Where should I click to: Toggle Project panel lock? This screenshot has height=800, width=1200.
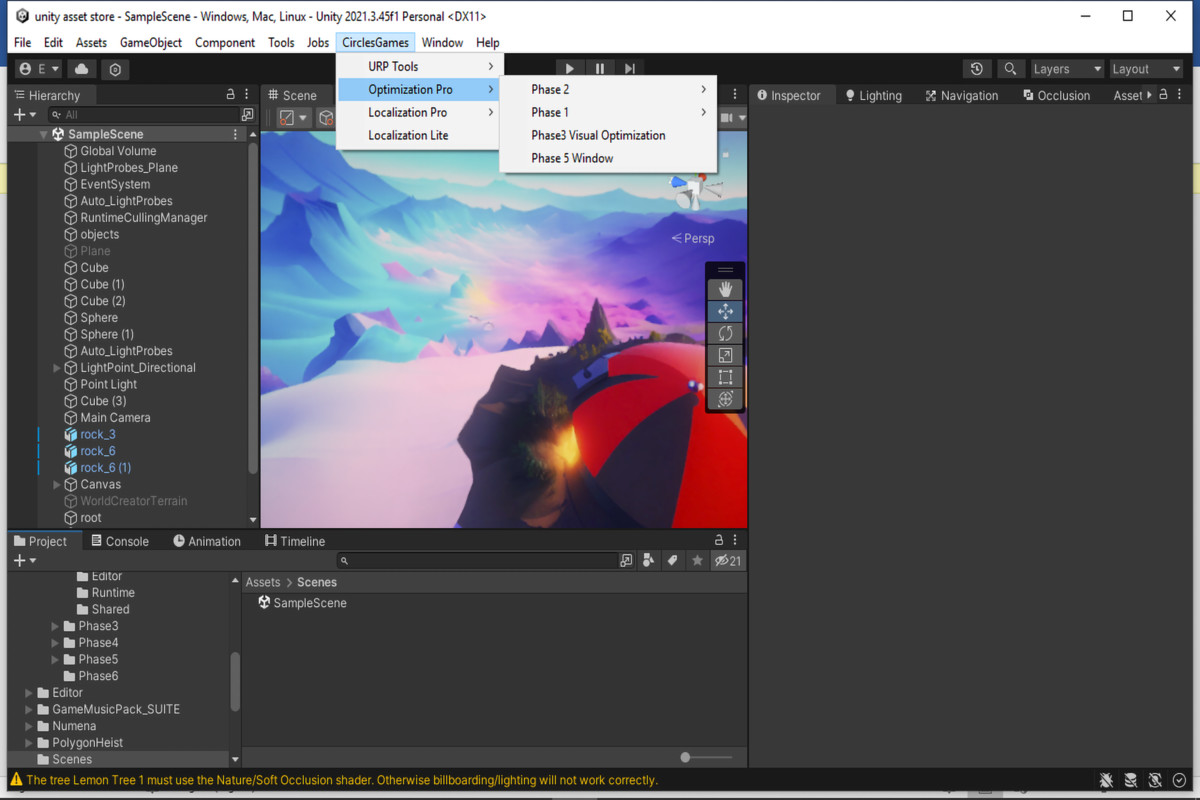pos(718,541)
